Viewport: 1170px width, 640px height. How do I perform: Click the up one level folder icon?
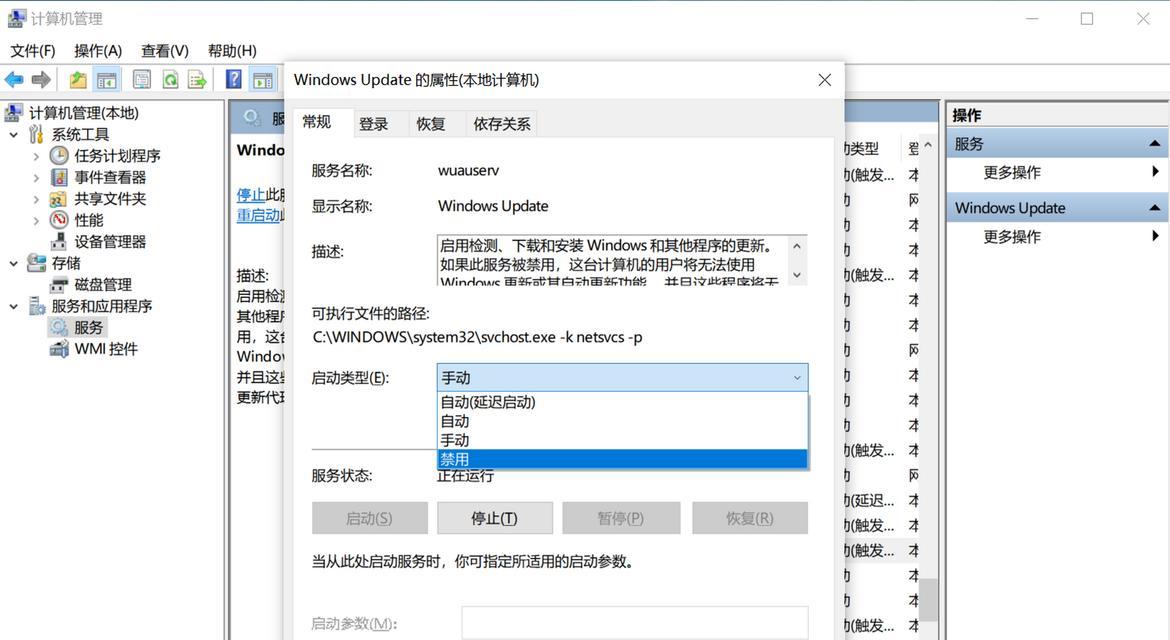(x=78, y=79)
